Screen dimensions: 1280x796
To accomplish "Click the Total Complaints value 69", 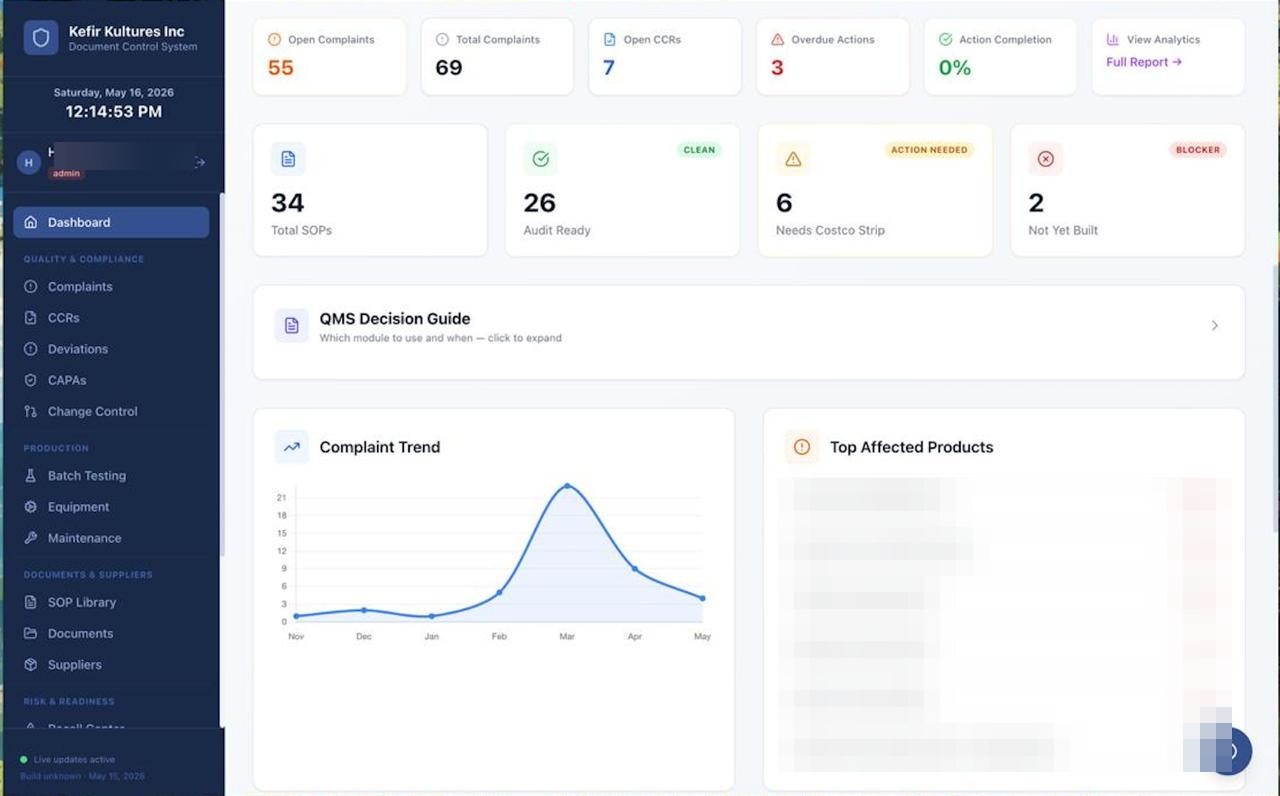I will [449, 68].
